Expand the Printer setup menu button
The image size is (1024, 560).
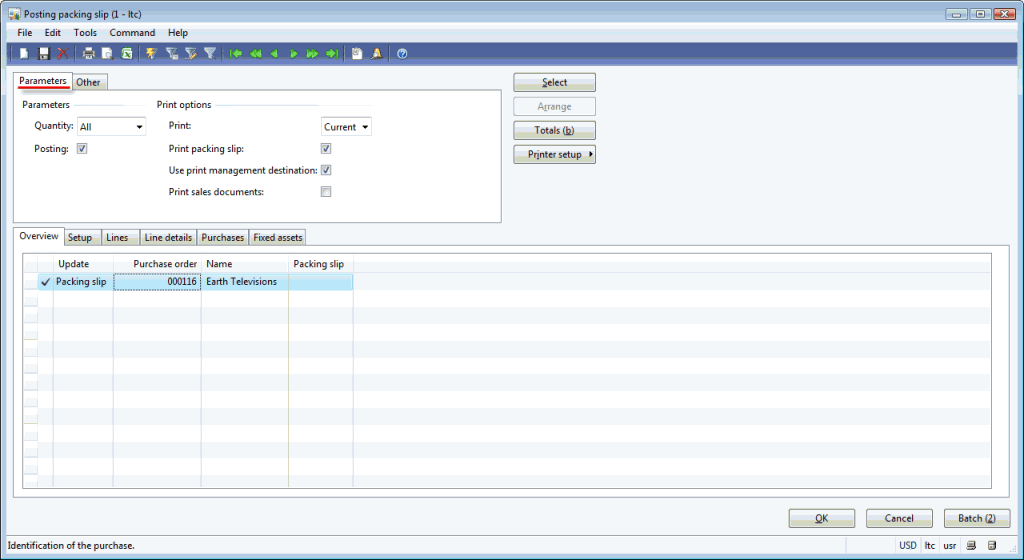coord(554,154)
